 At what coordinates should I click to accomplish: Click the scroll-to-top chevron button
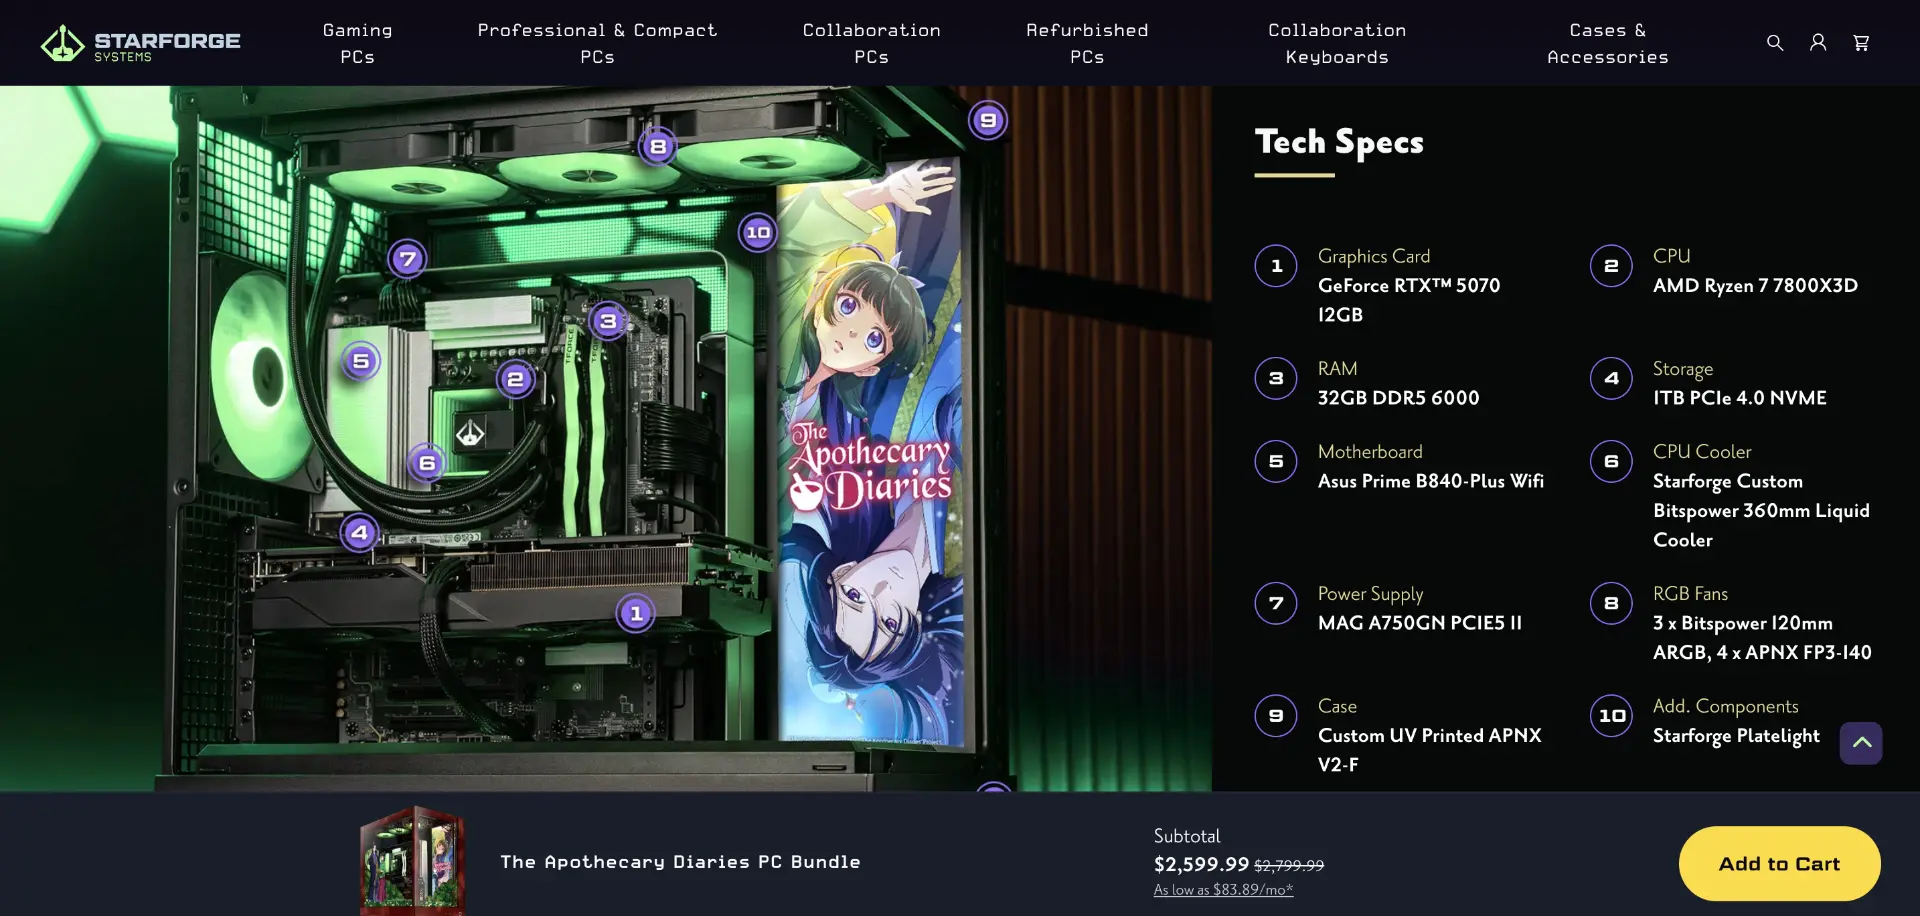point(1861,743)
